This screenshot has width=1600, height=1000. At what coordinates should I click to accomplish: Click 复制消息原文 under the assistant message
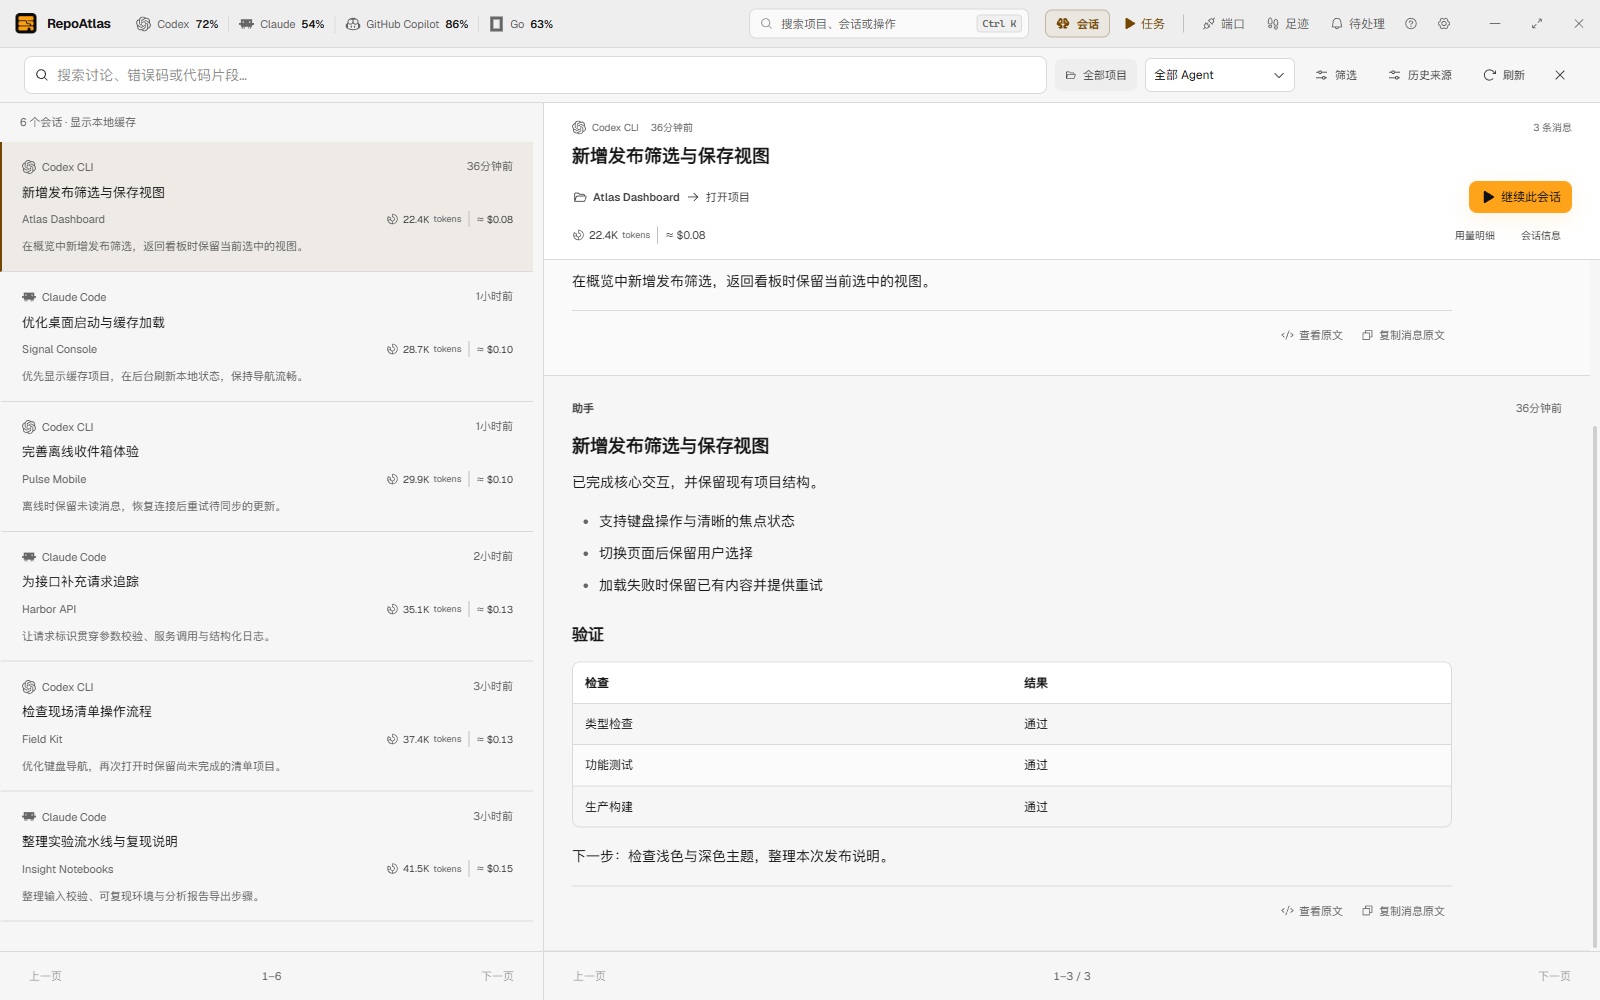click(x=1403, y=911)
